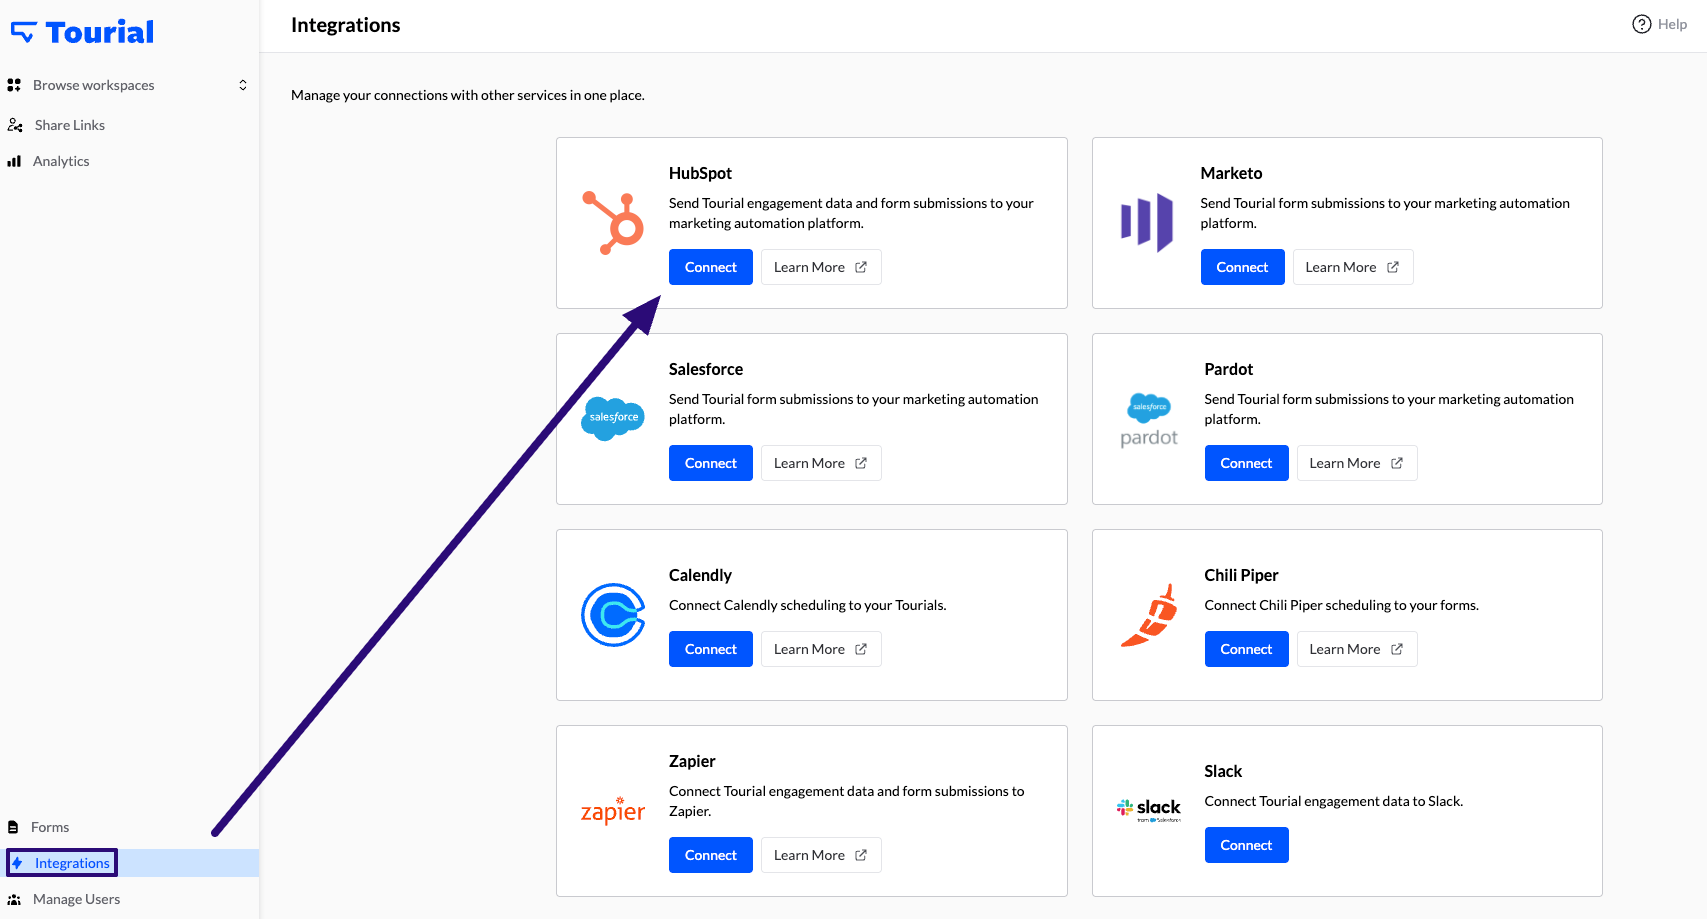The height and width of the screenshot is (919, 1707).
Task: Click the Slack logo
Action: click(x=1149, y=809)
